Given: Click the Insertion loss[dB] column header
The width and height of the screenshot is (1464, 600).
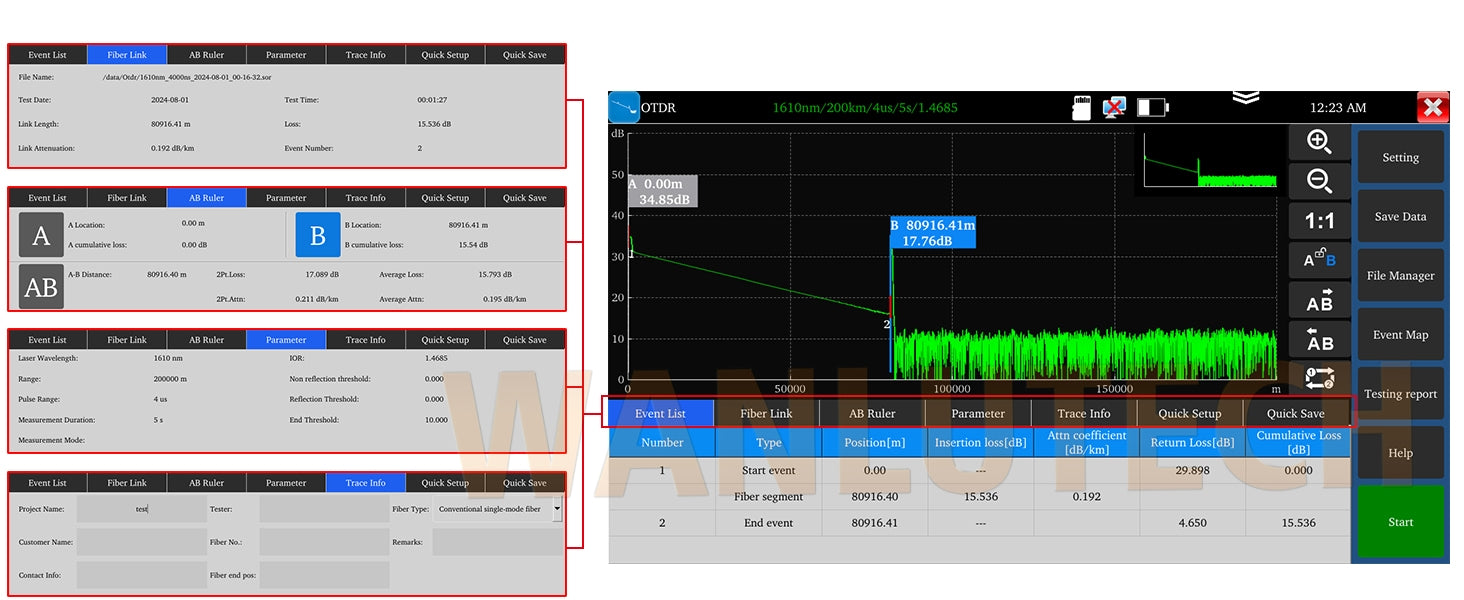Looking at the screenshot, I should click(x=981, y=442).
